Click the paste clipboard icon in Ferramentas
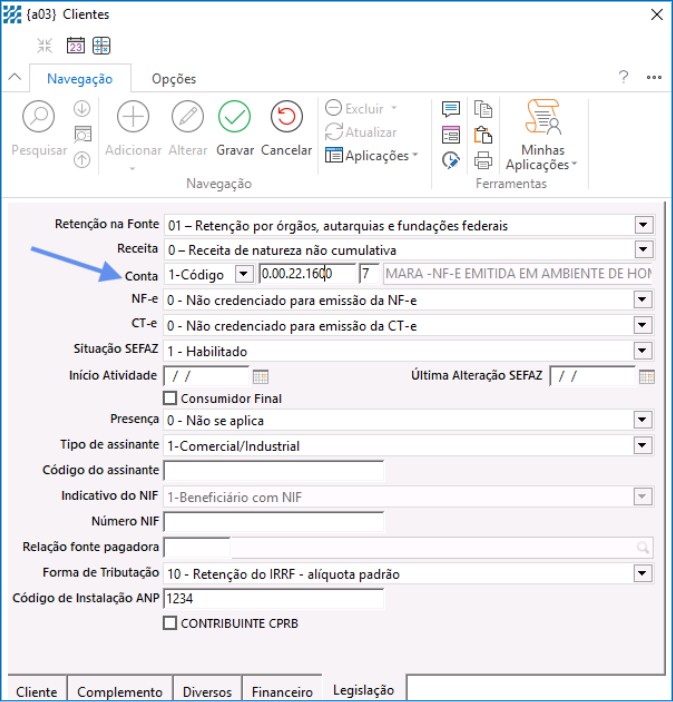Image resolution: width=673 pixels, height=702 pixels. click(x=483, y=135)
